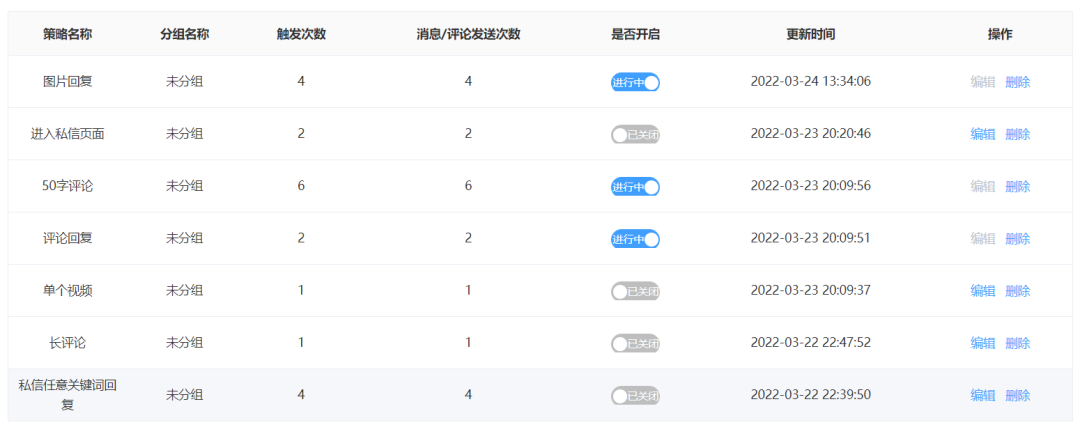This screenshot has width=1080, height=427.
Task: Delete the 长评论 strategy
Action: tap(1018, 343)
